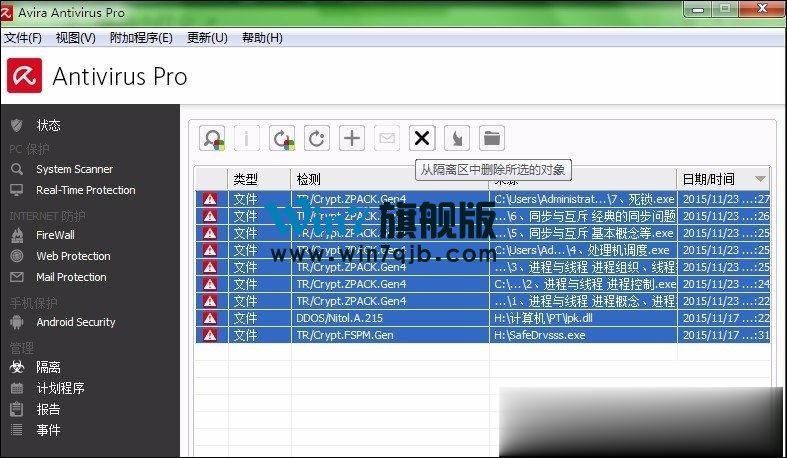Click the Android Security robot icon
Image resolution: width=787 pixels, height=458 pixels.
click(x=17, y=322)
